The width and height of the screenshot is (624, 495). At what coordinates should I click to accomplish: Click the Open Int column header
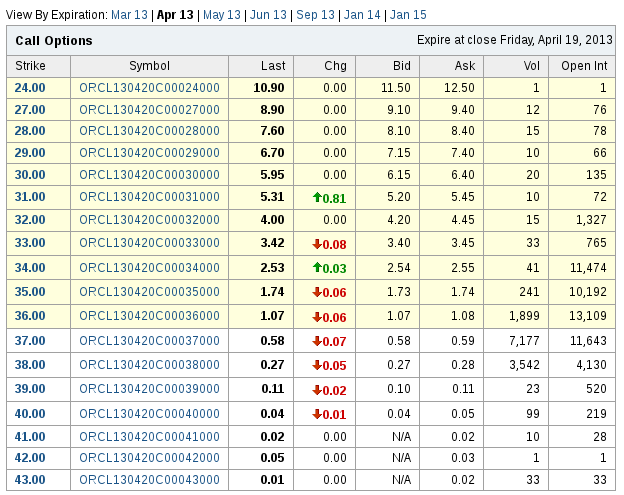coord(584,66)
